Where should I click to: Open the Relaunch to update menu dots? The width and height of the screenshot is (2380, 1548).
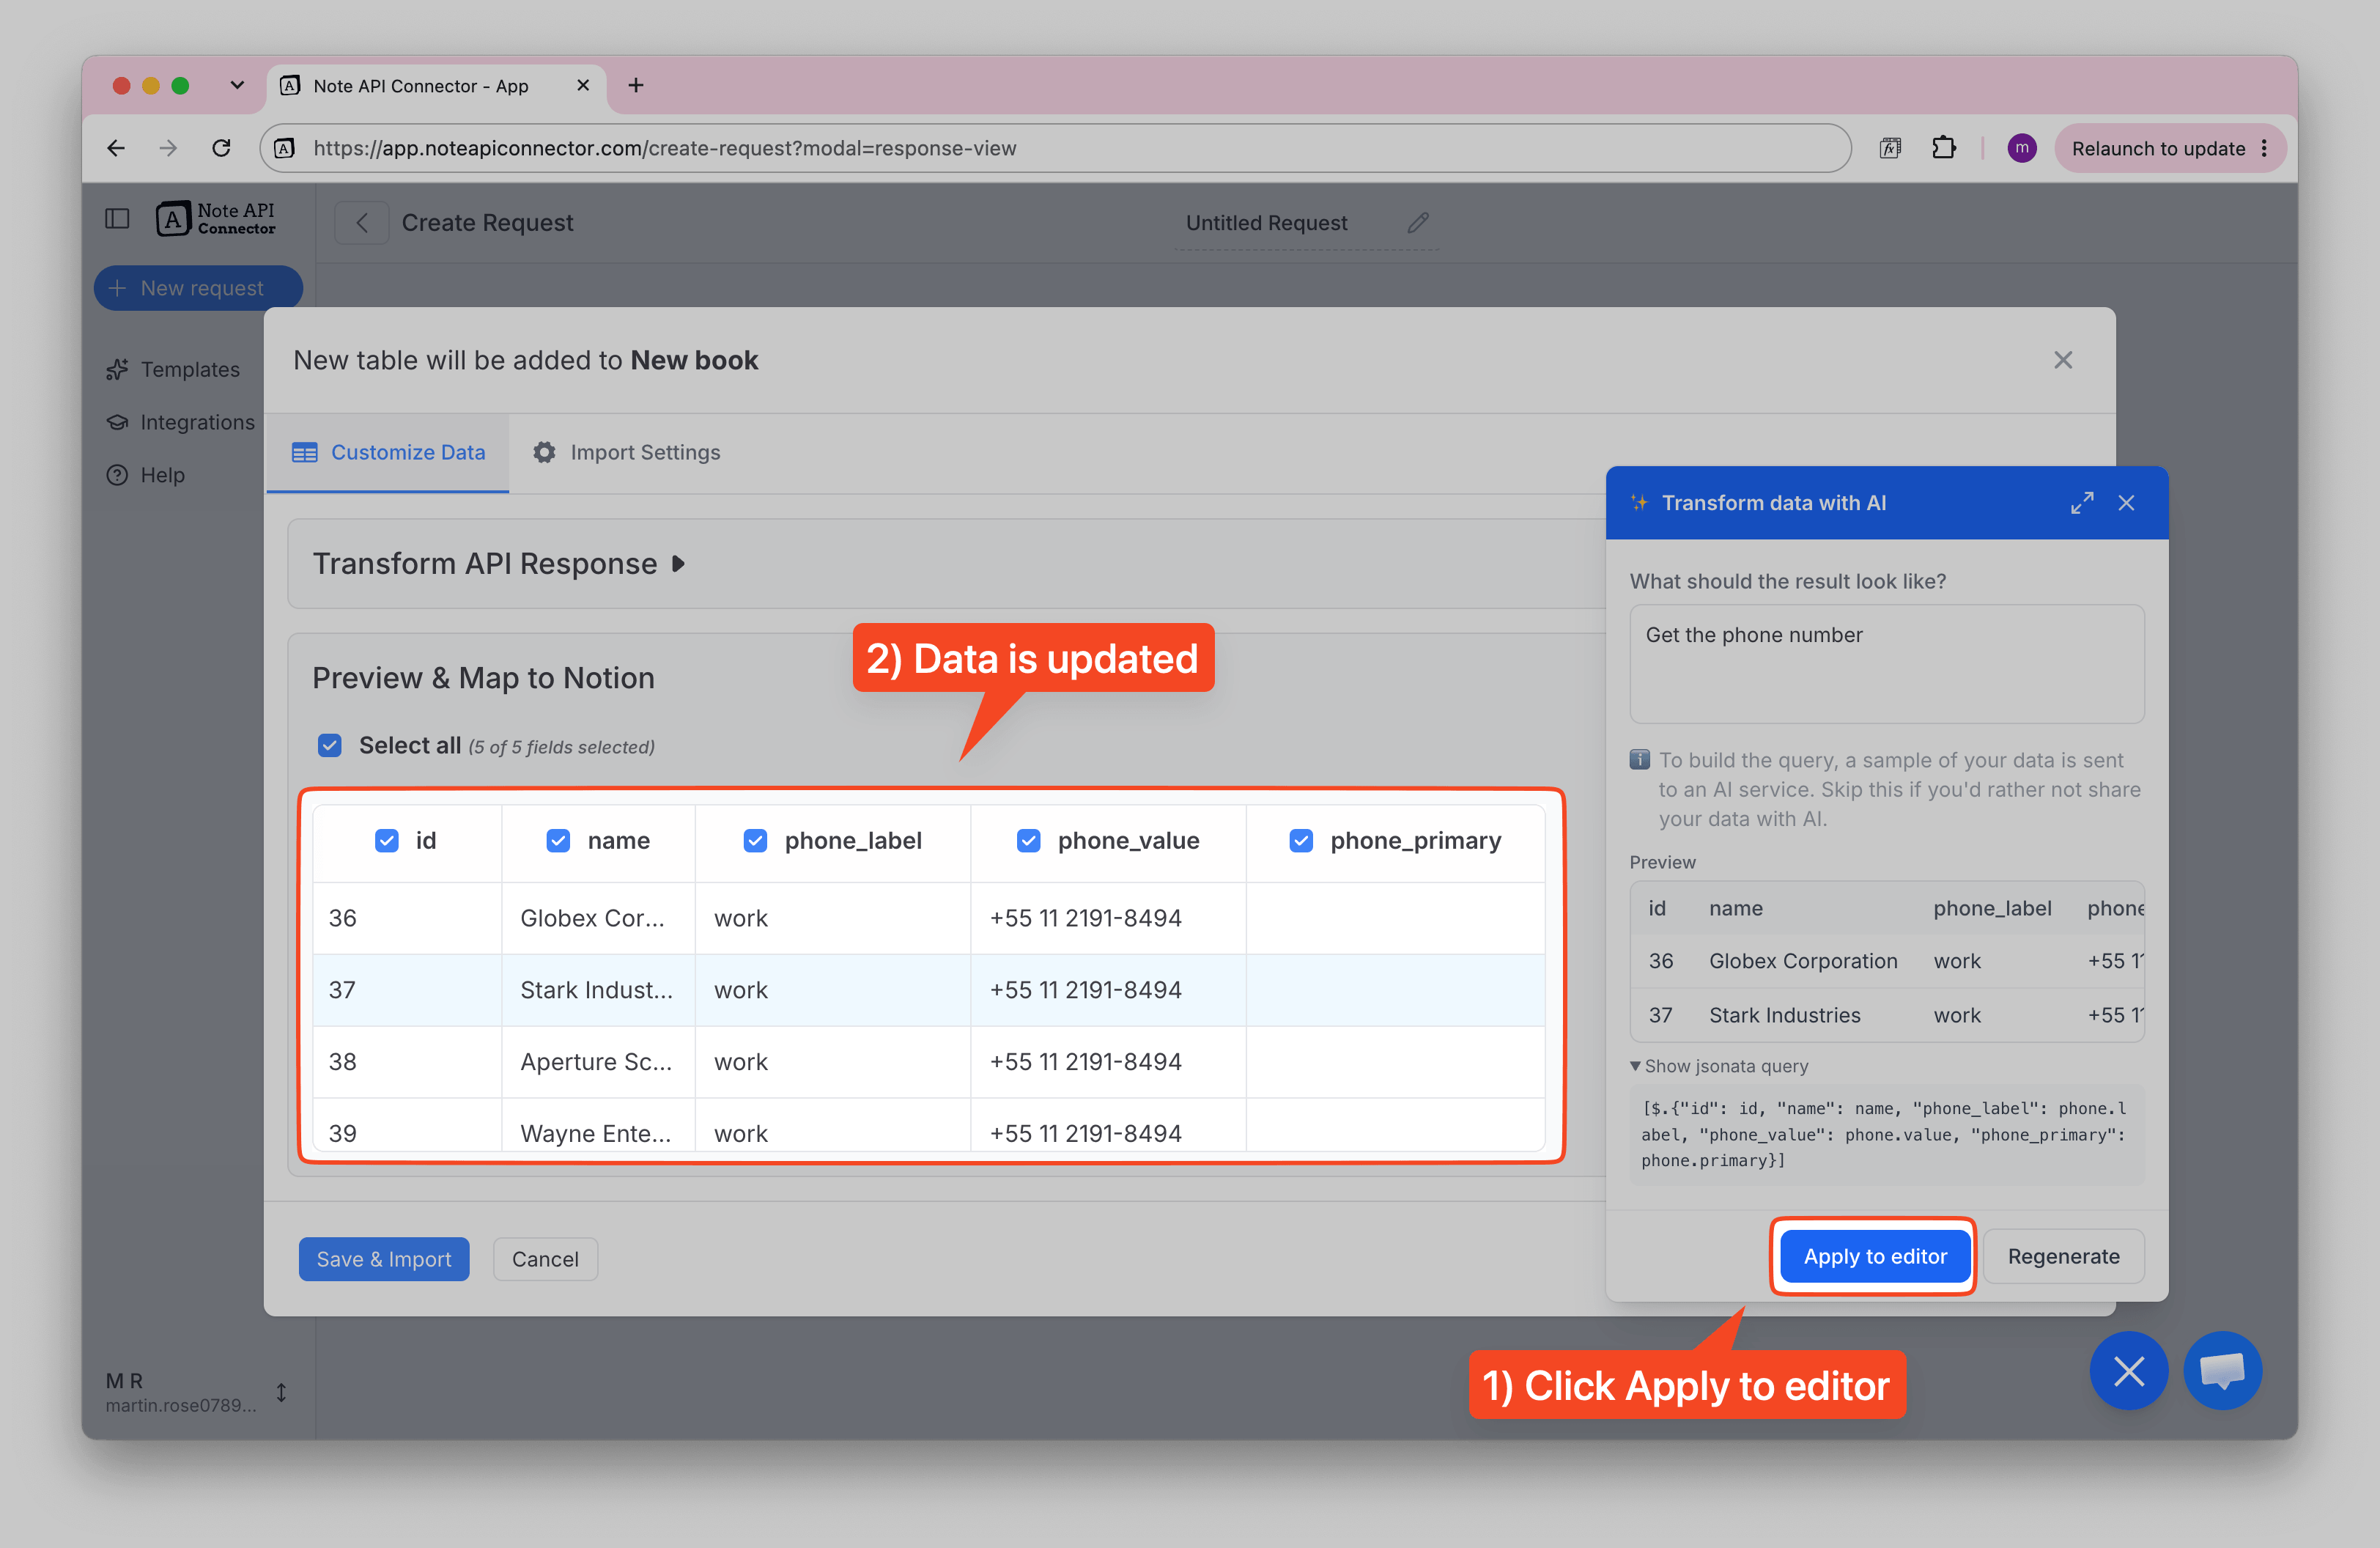2264,148
